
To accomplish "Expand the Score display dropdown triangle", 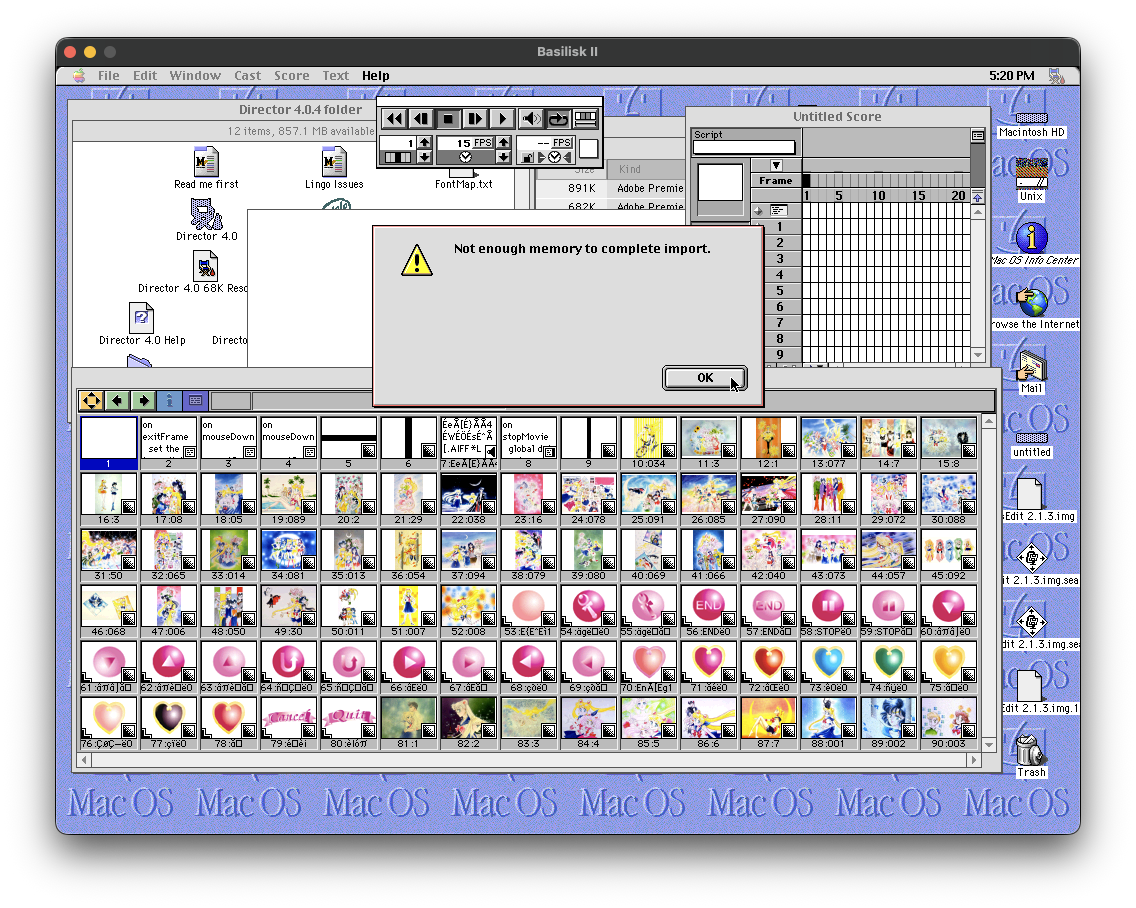I will tap(776, 165).
